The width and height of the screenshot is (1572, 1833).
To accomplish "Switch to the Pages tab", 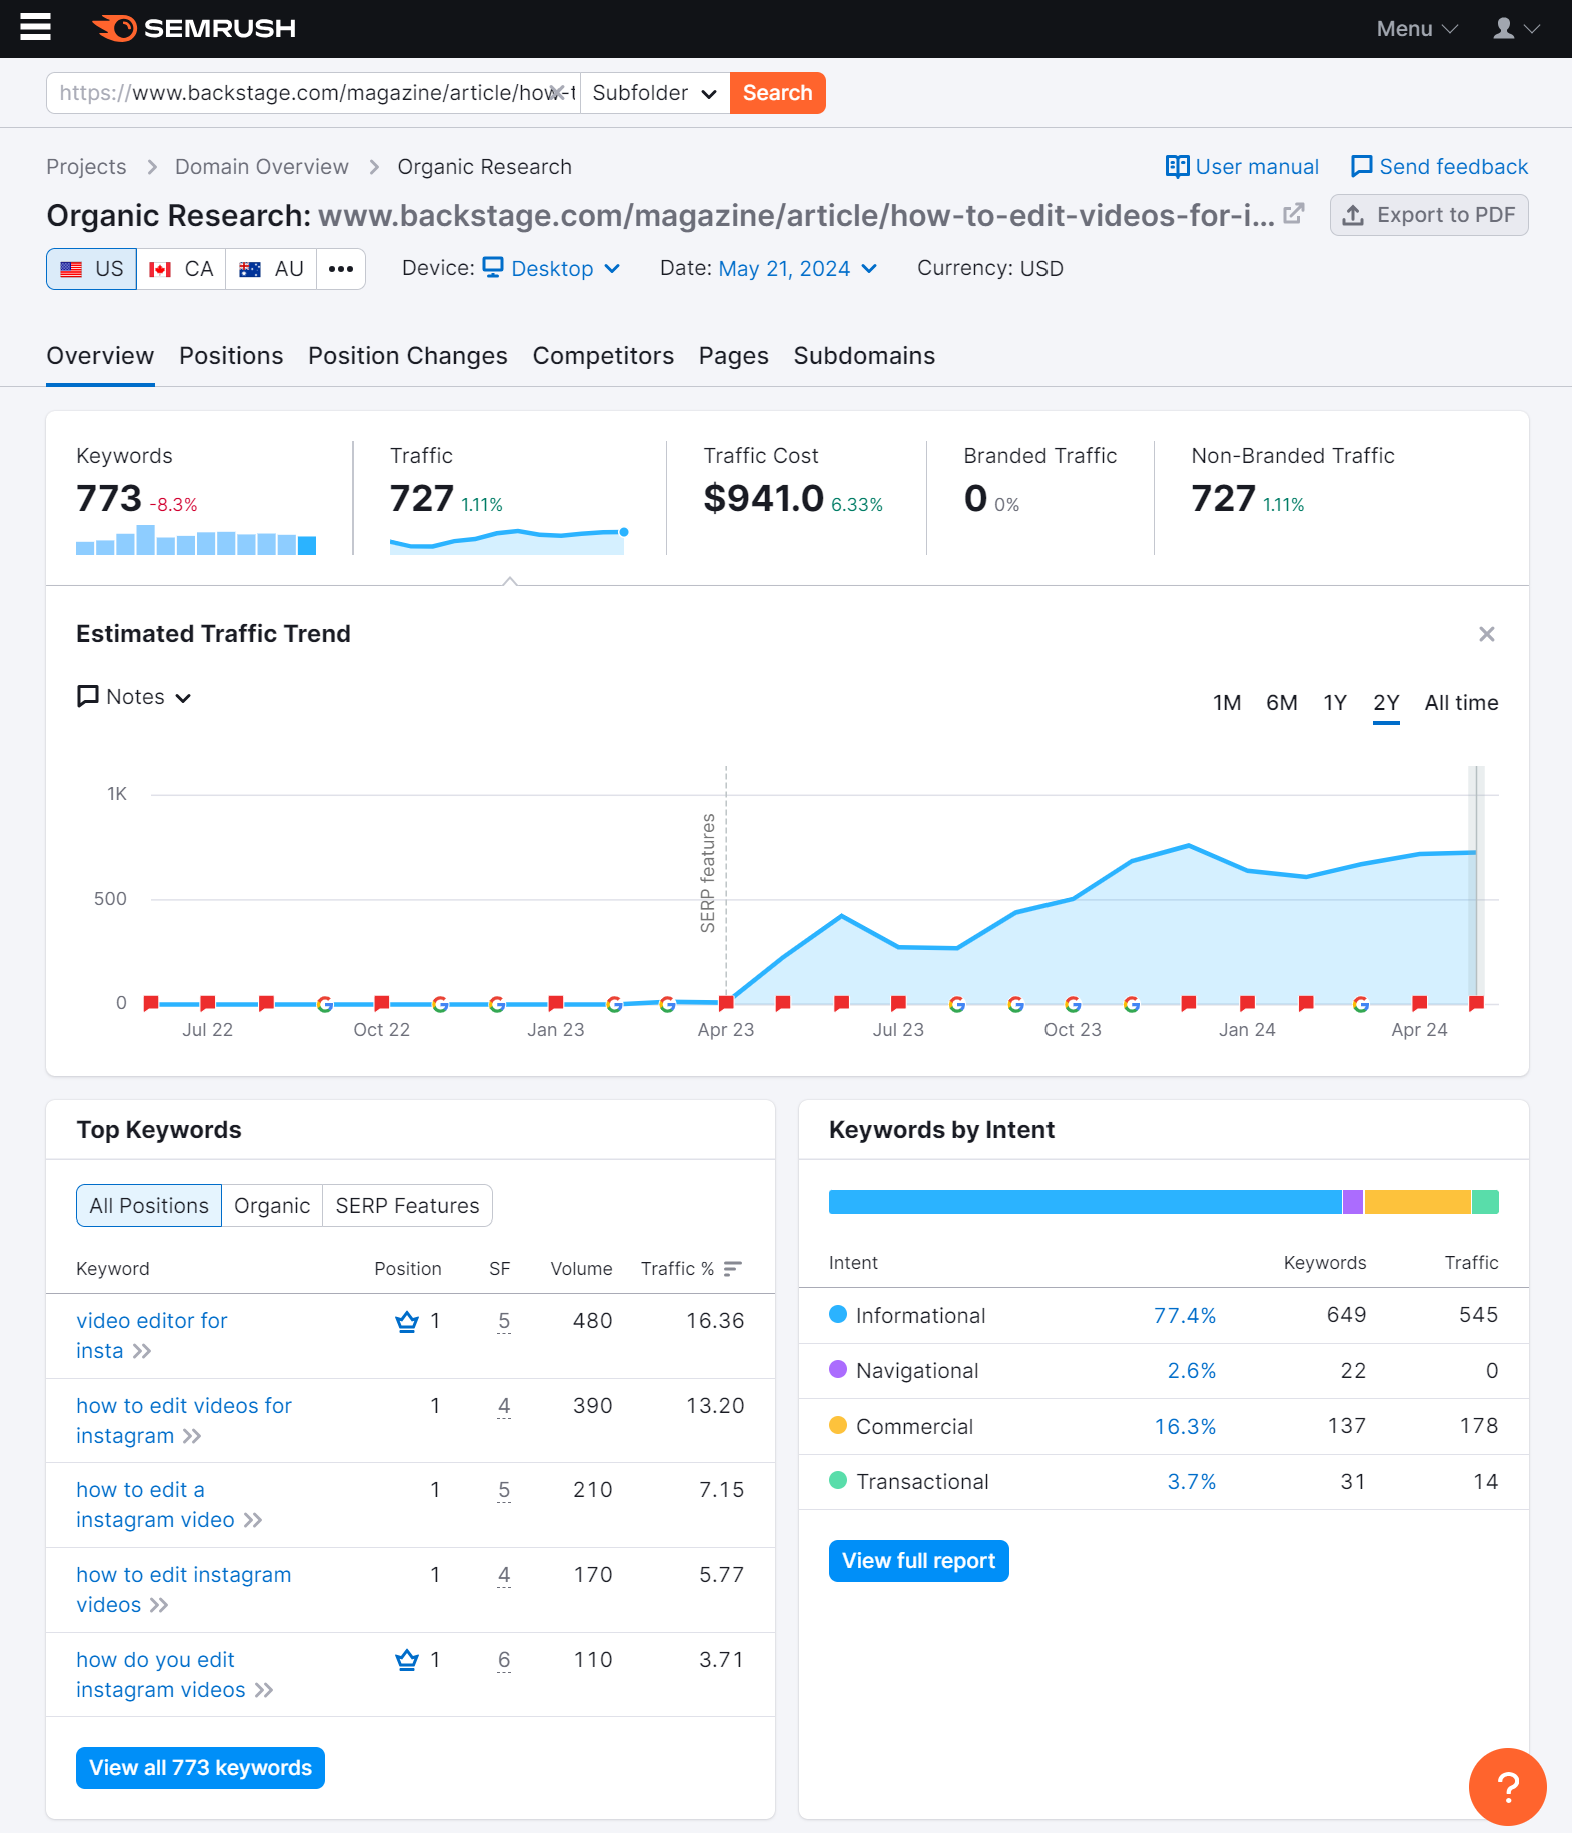I will click(734, 356).
